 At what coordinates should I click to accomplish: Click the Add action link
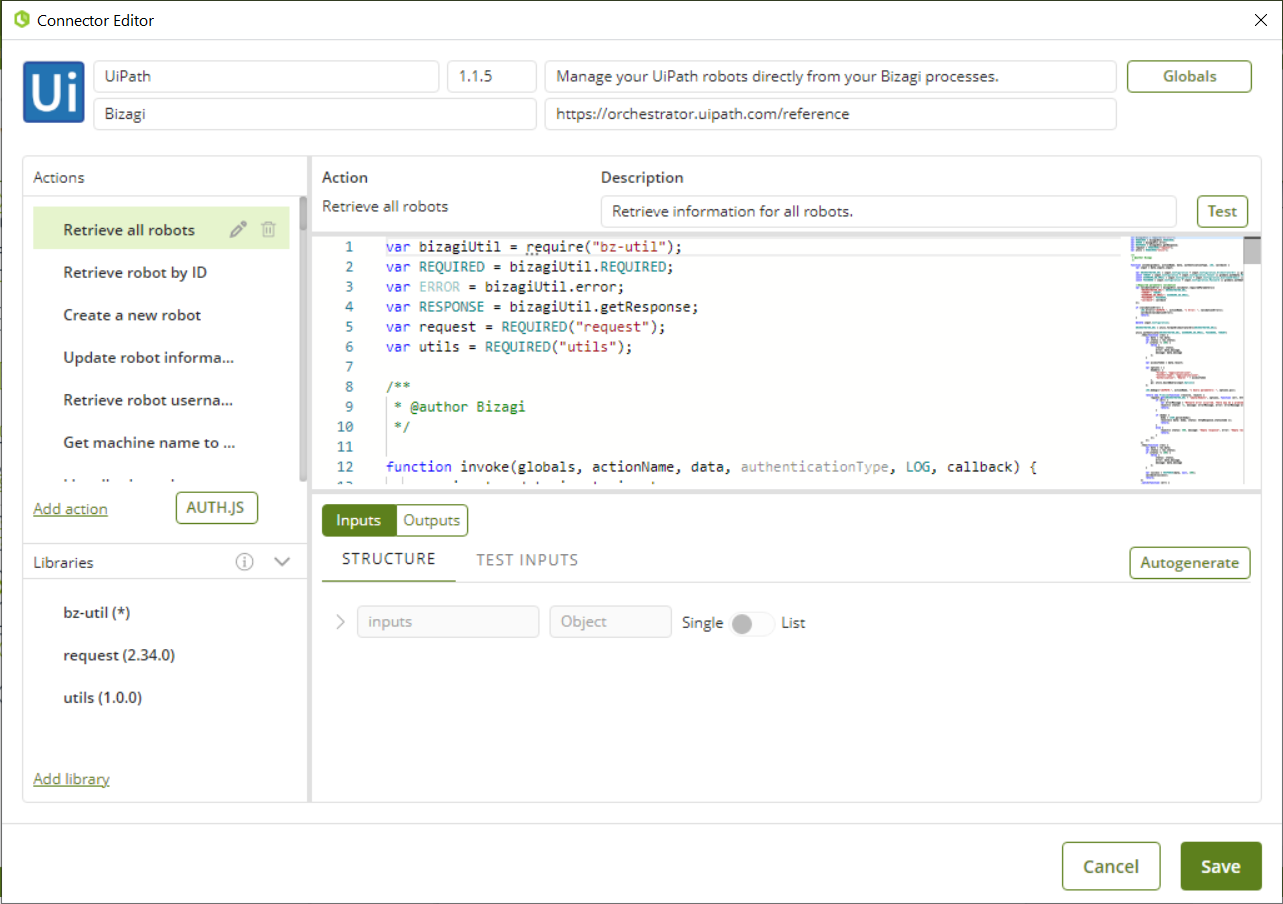70,509
